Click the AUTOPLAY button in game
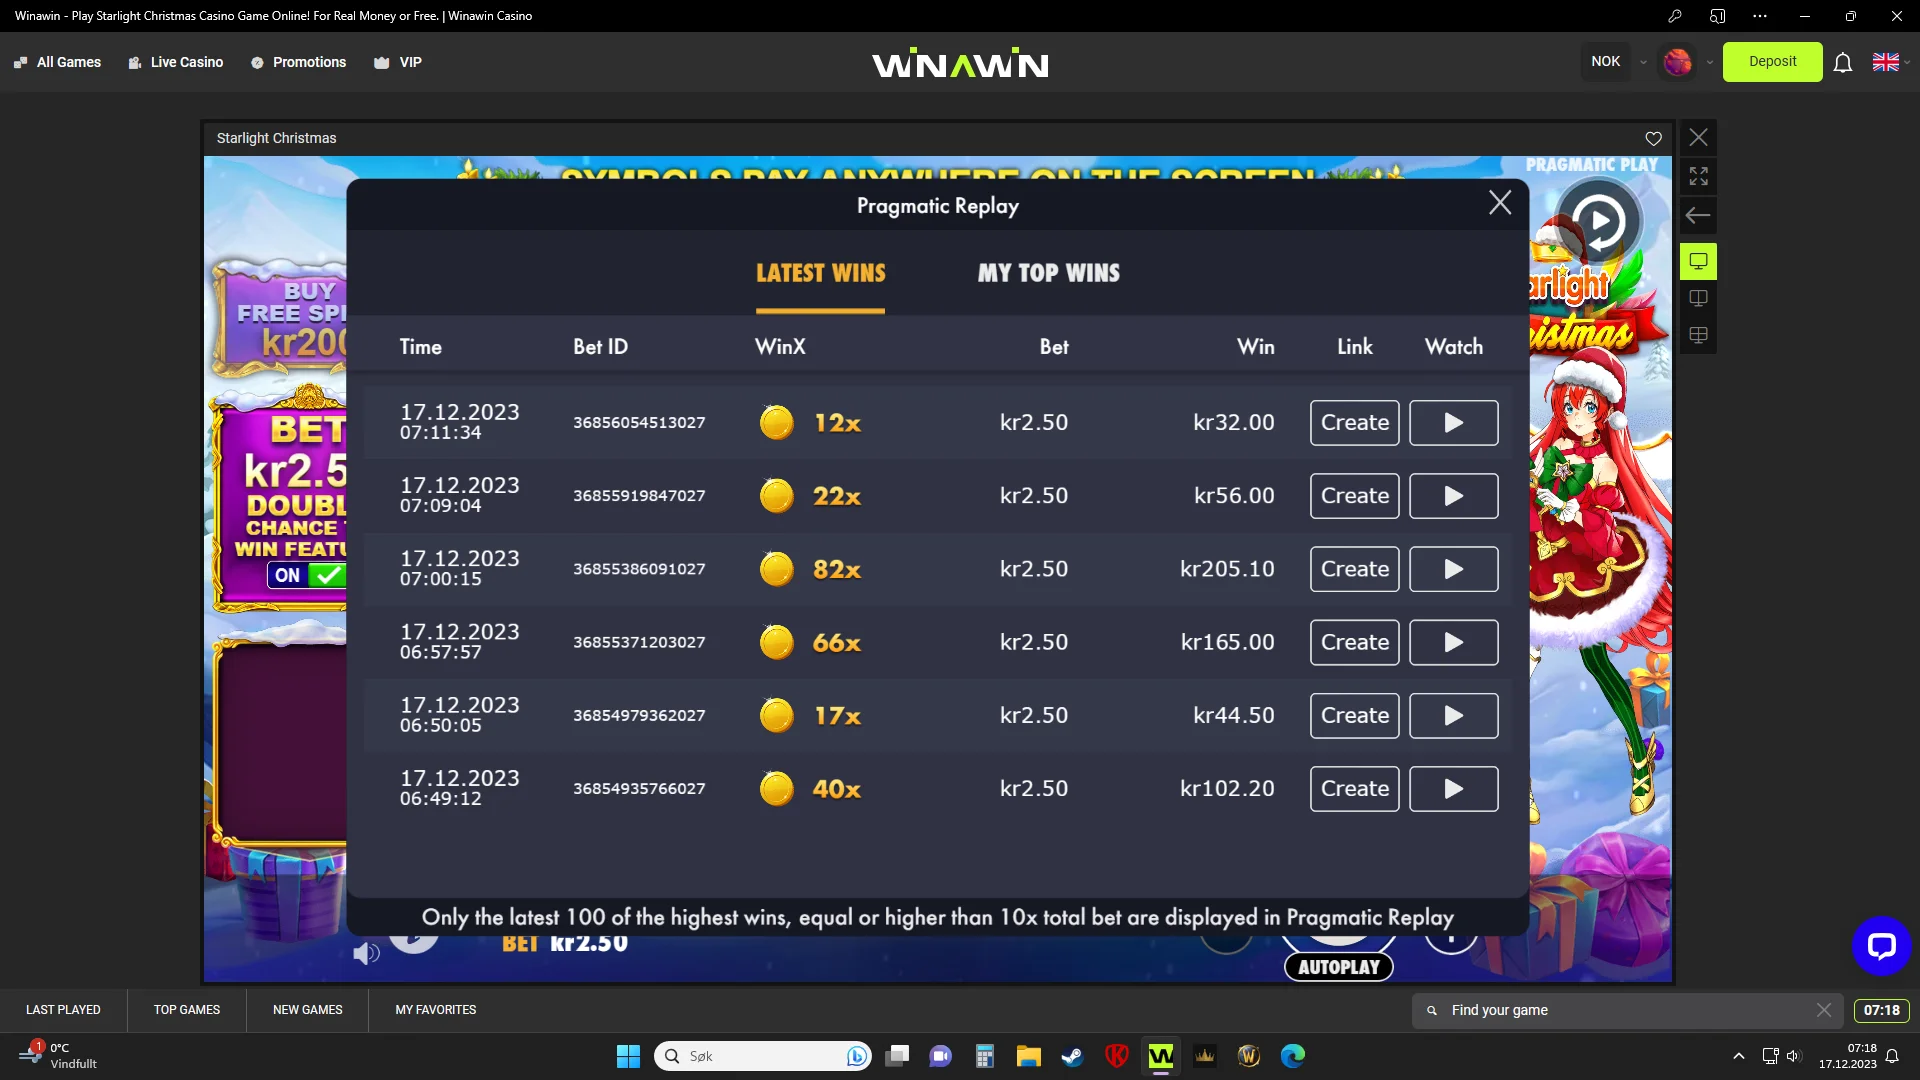The height and width of the screenshot is (1080, 1920). coord(1338,967)
